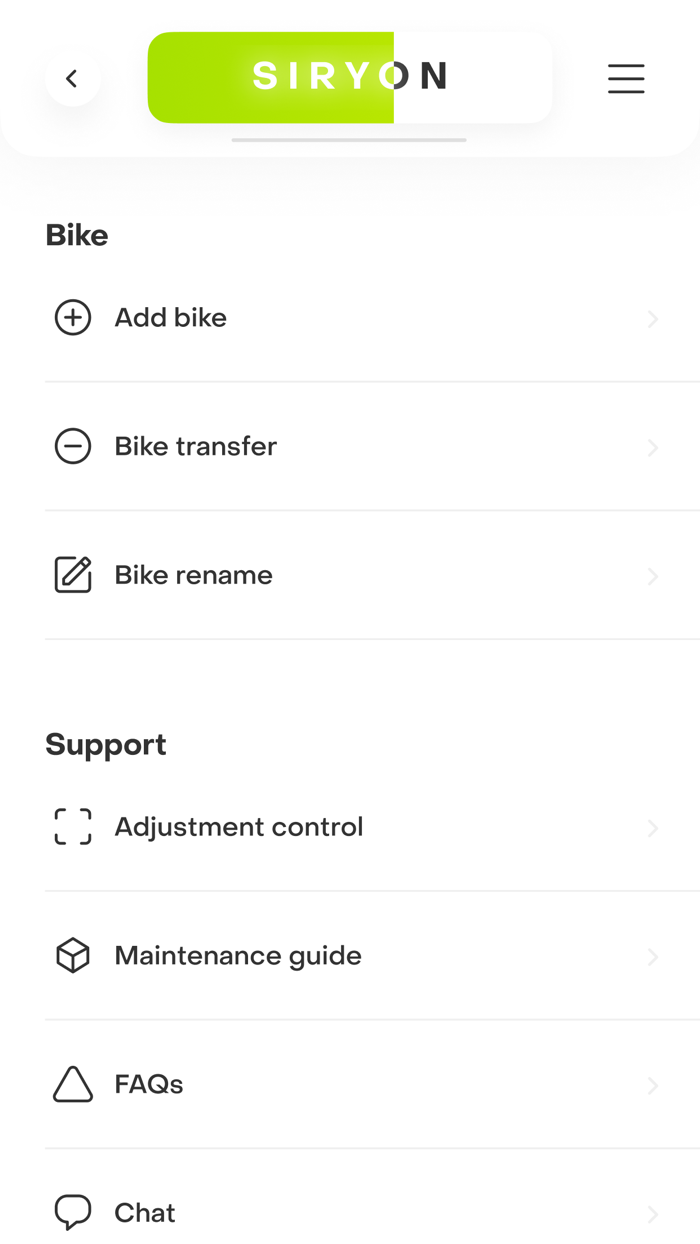Click the Chat speech bubble icon
The image size is (700, 1244).
click(x=73, y=1212)
